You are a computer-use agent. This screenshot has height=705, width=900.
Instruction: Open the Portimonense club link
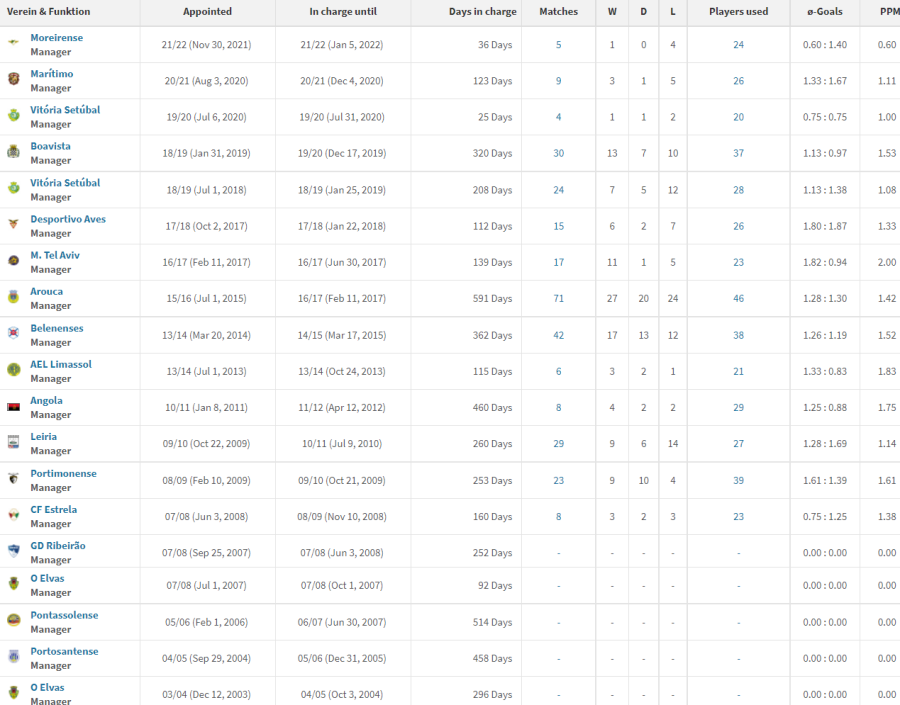[x=63, y=473]
